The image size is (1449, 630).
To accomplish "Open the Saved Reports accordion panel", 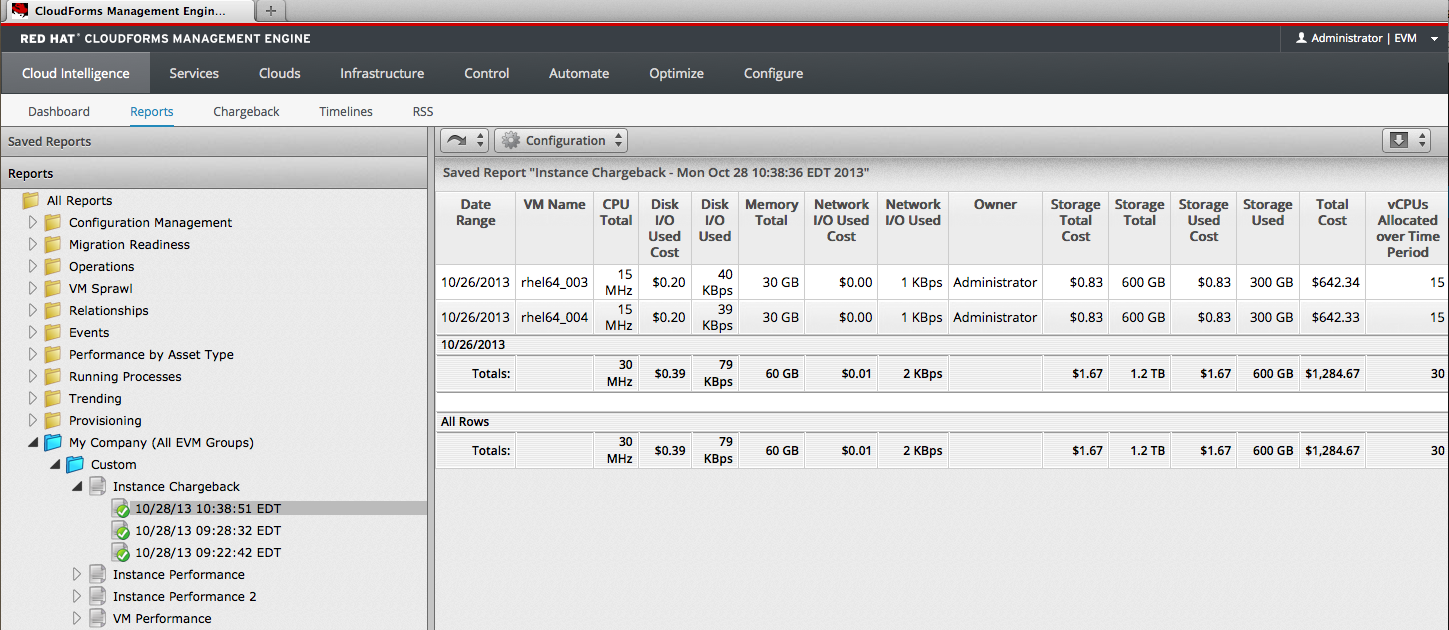I will click(x=50, y=142).
